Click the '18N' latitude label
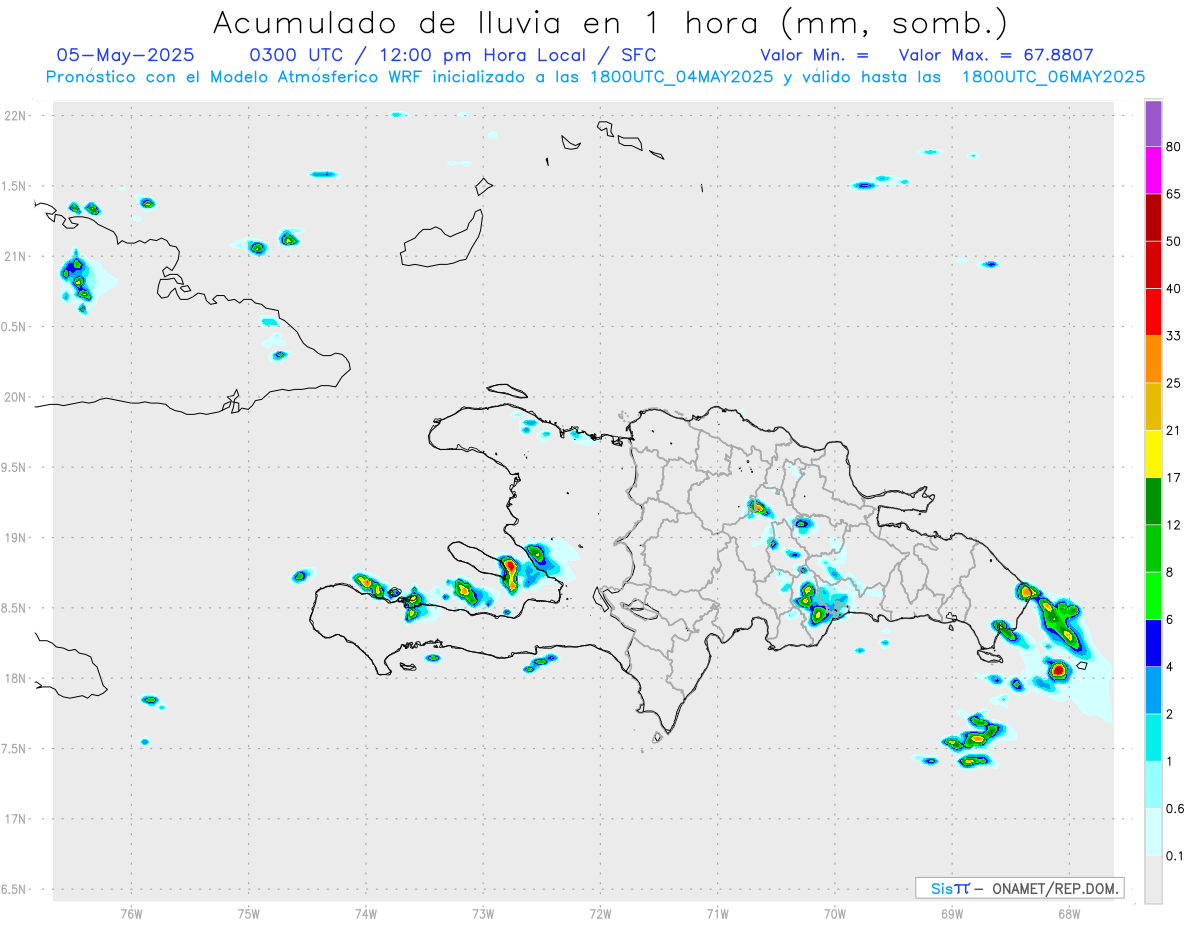Image resolution: width=1200 pixels, height=927 pixels. point(16,678)
